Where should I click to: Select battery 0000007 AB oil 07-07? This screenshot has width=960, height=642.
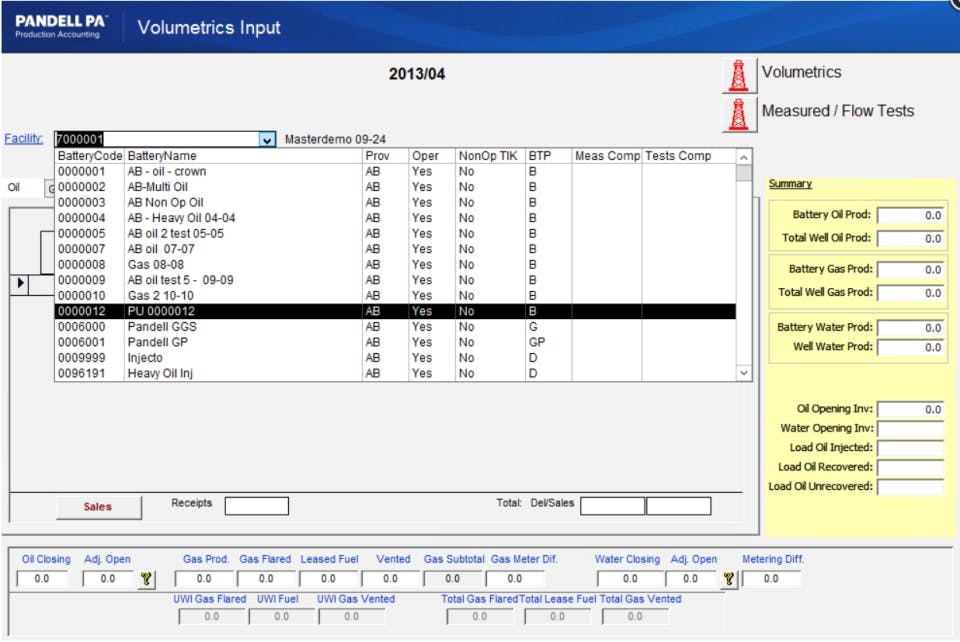(396, 249)
